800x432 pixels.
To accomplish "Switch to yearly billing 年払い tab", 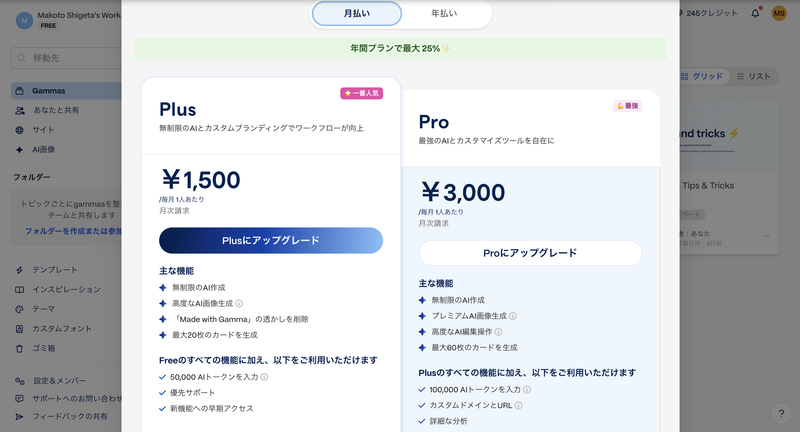I will tap(444, 13).
